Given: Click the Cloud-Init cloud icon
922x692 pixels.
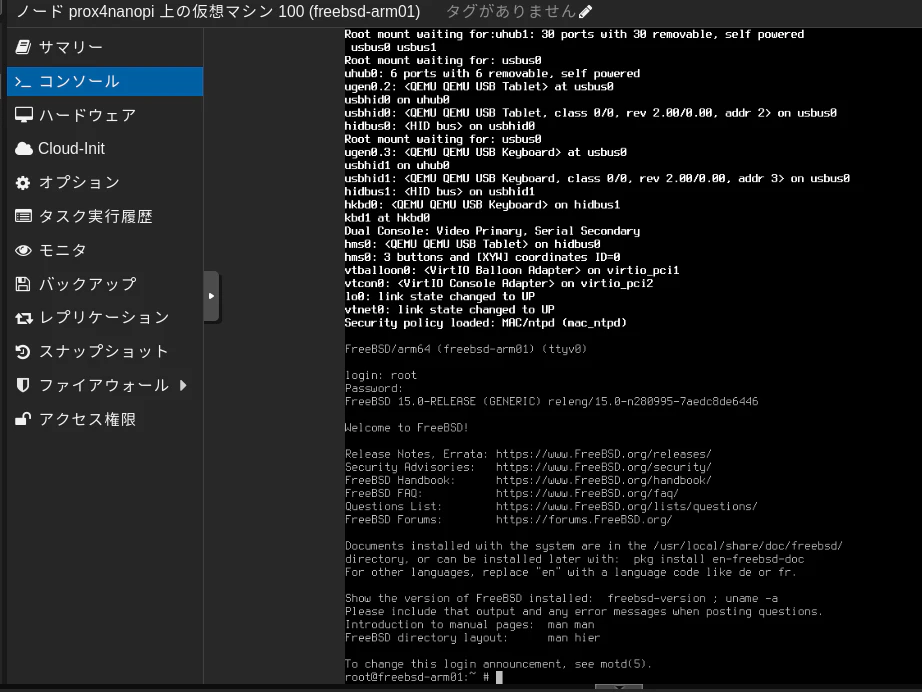Looking at the screenshot, I should point(24,149).
